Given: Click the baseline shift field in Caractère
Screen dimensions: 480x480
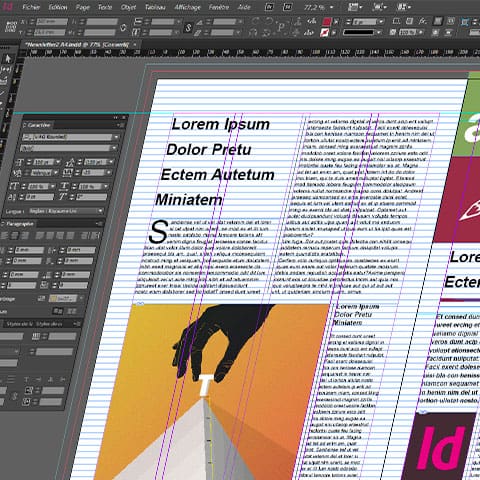Looking at the screenshot, I should click(x=39, y=197).
